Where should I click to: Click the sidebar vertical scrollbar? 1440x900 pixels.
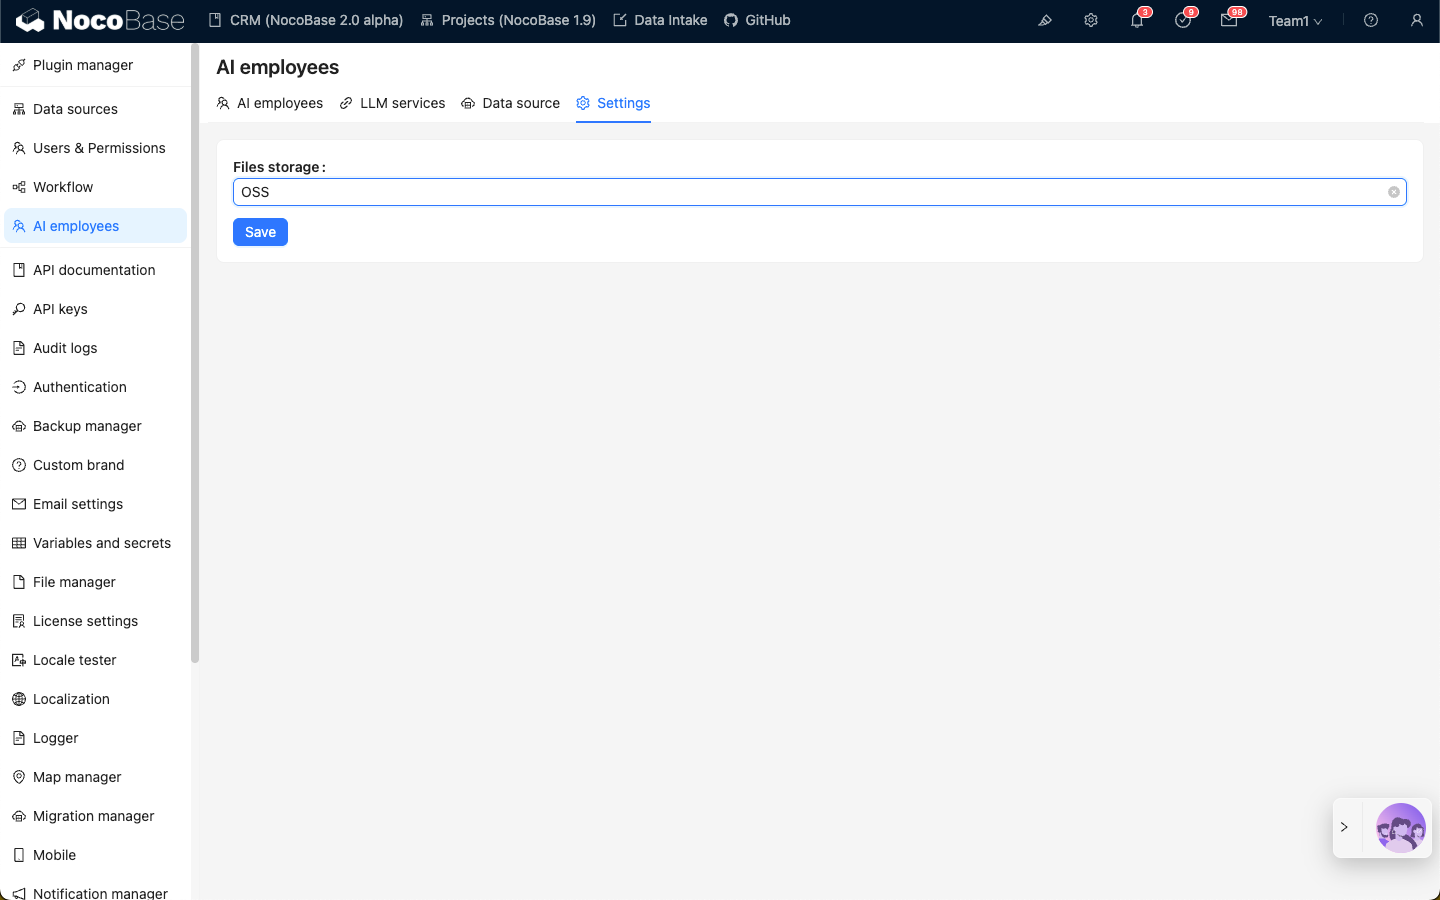[x=195, y=350]
